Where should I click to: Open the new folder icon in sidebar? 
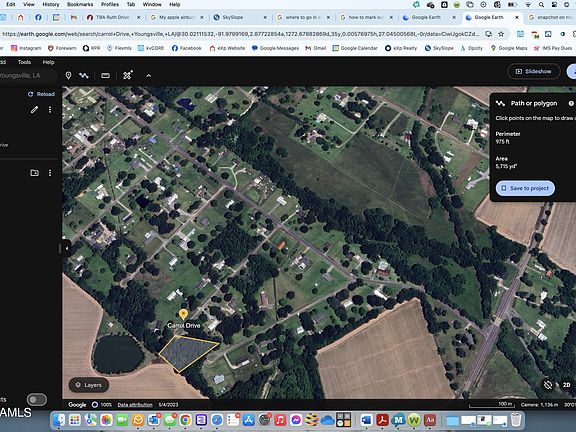pyautogui.click(x=34, y=173)
